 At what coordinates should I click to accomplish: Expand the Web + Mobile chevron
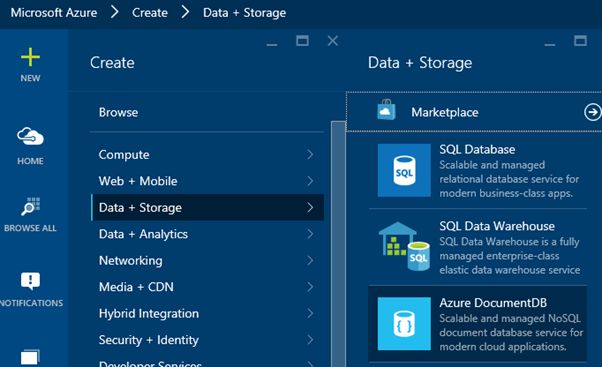click(310, 181)
